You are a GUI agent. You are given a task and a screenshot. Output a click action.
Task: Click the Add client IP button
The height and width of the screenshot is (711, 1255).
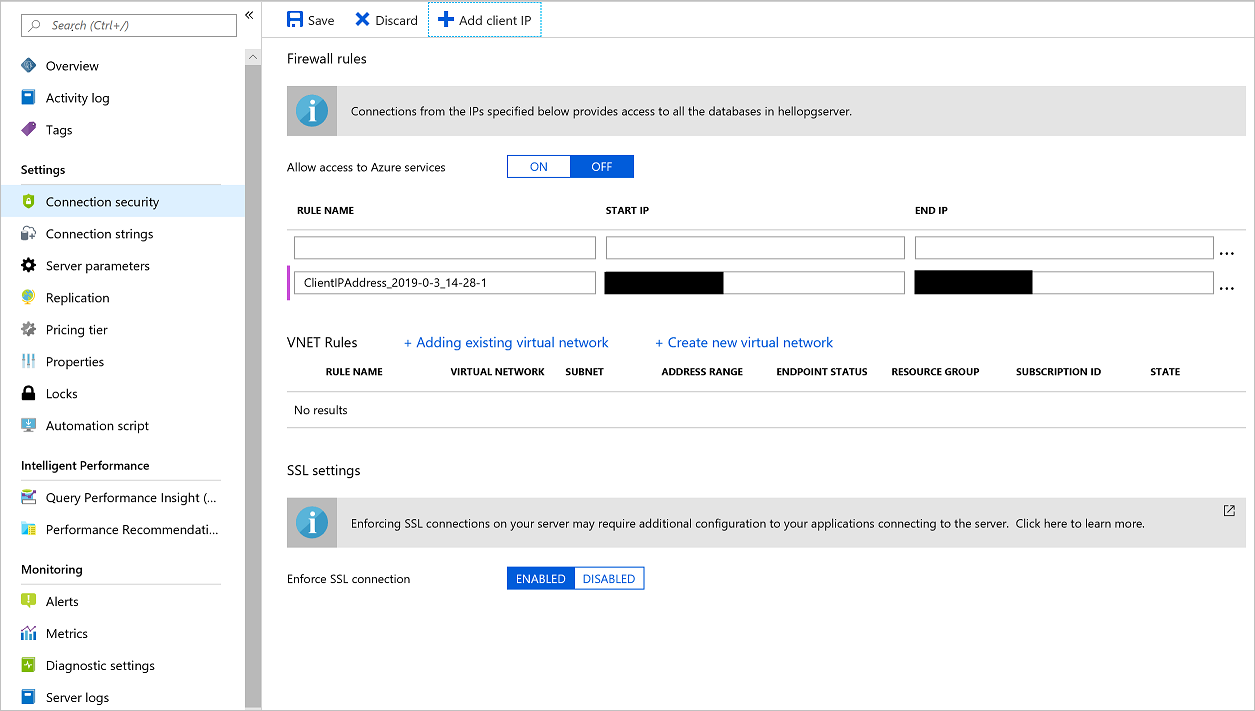pos(485,20)
